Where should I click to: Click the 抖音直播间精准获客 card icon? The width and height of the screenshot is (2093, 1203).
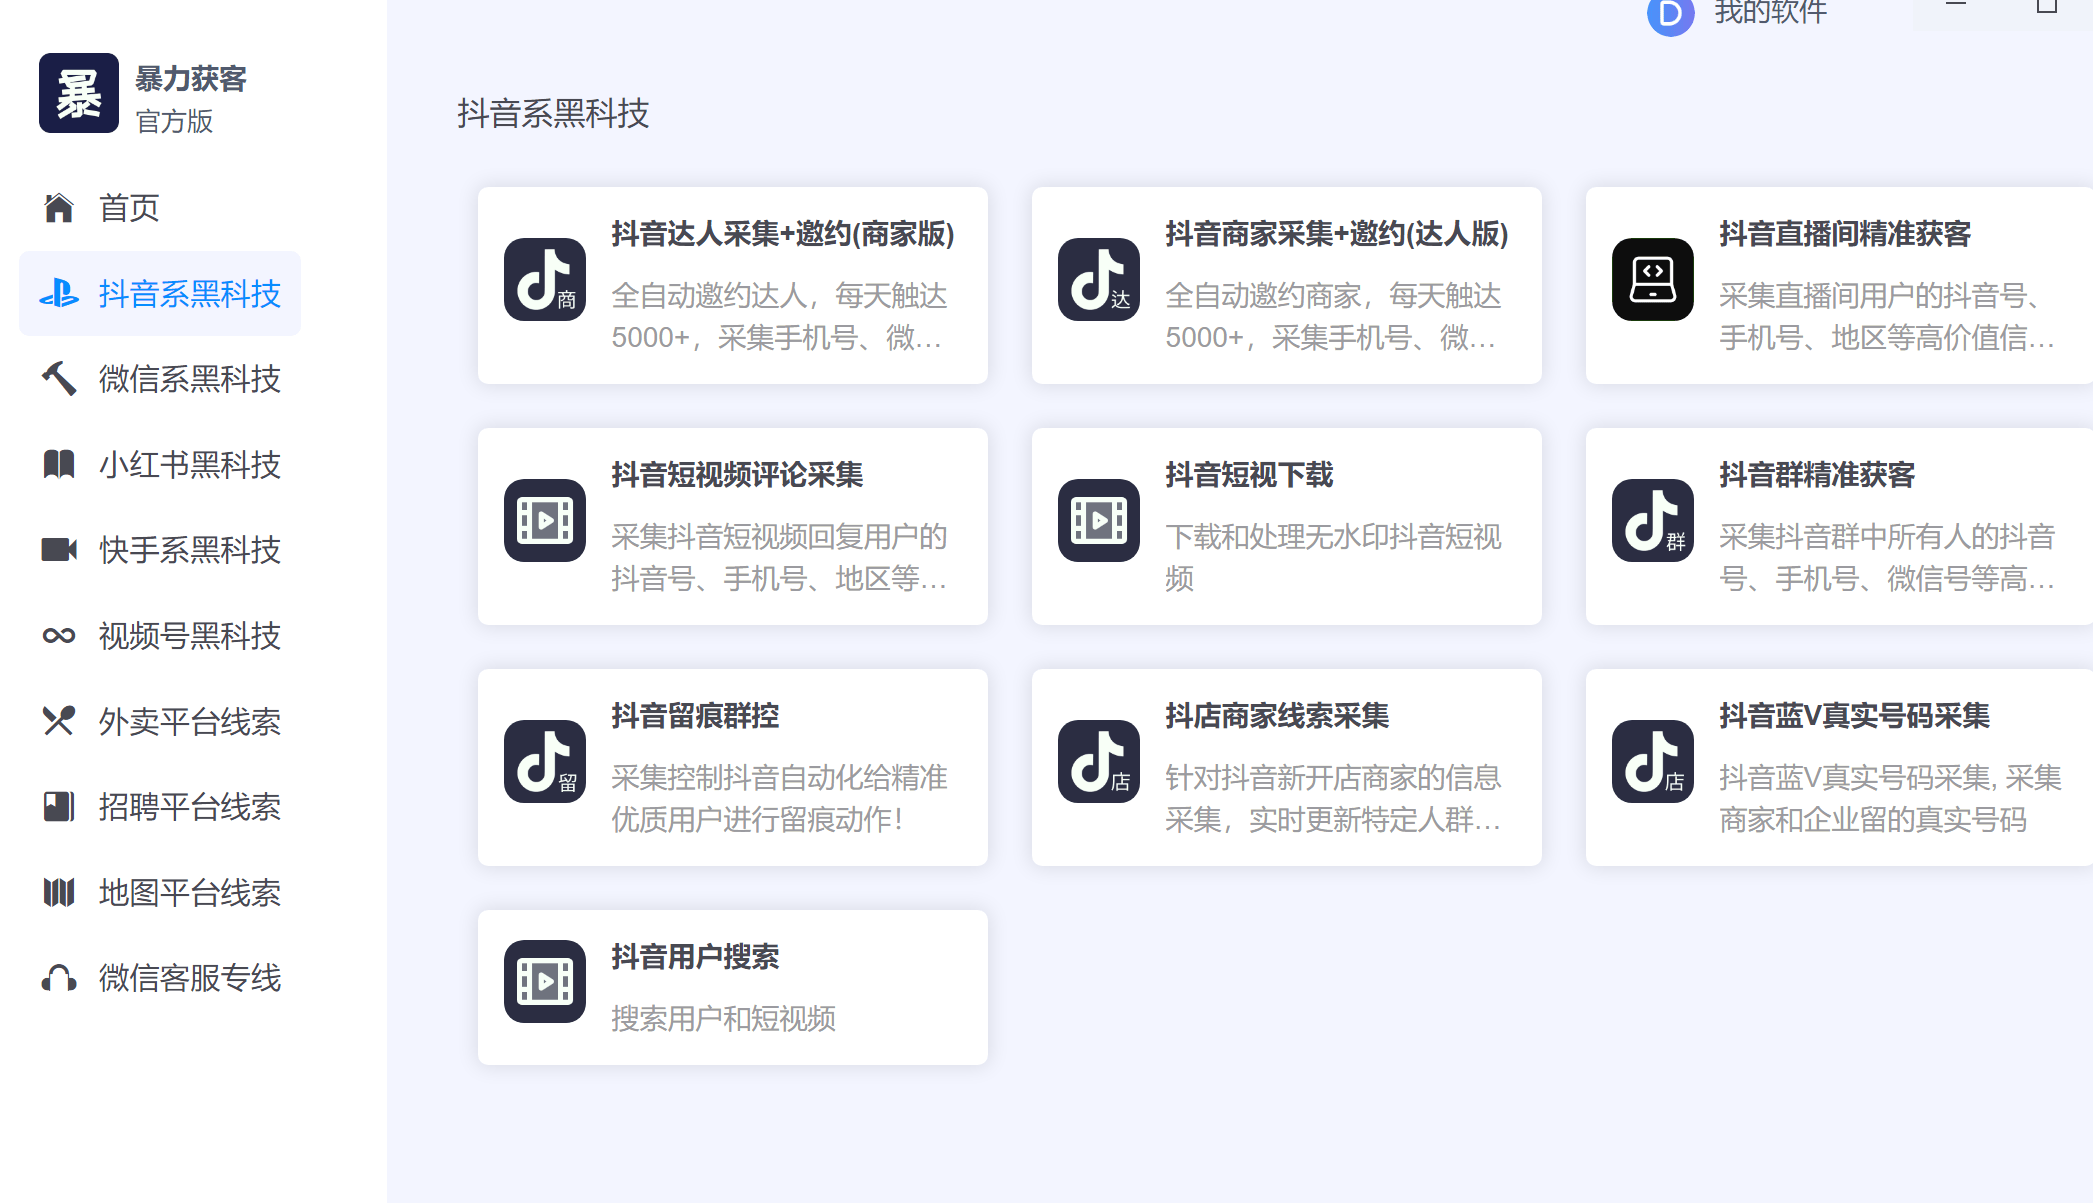pyautogui.click(x=1653, y=279)
